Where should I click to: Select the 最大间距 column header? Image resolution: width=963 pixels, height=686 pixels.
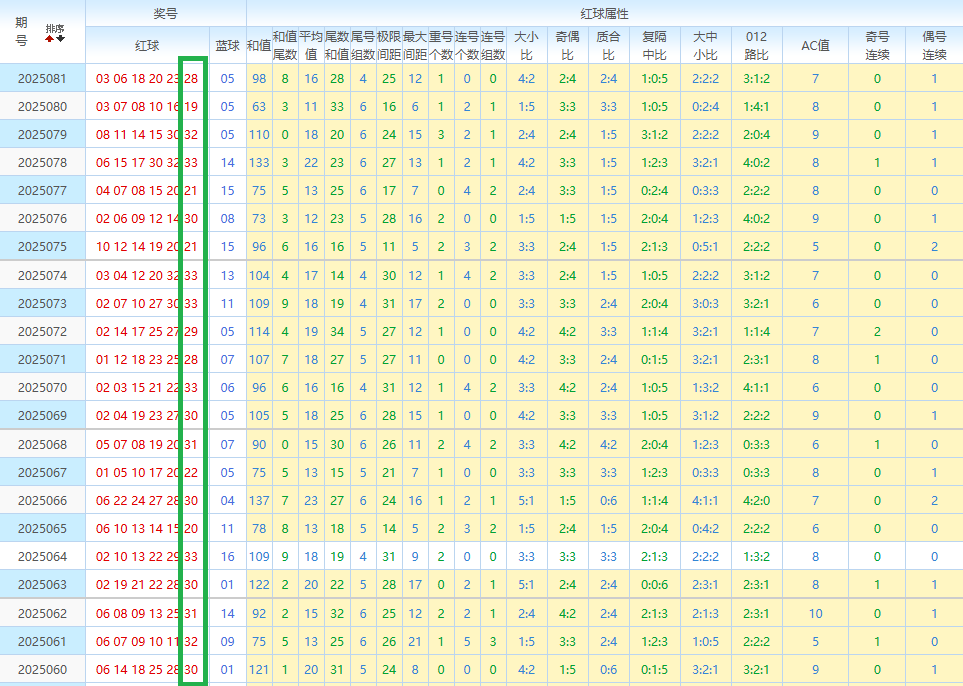coord(415,45)
